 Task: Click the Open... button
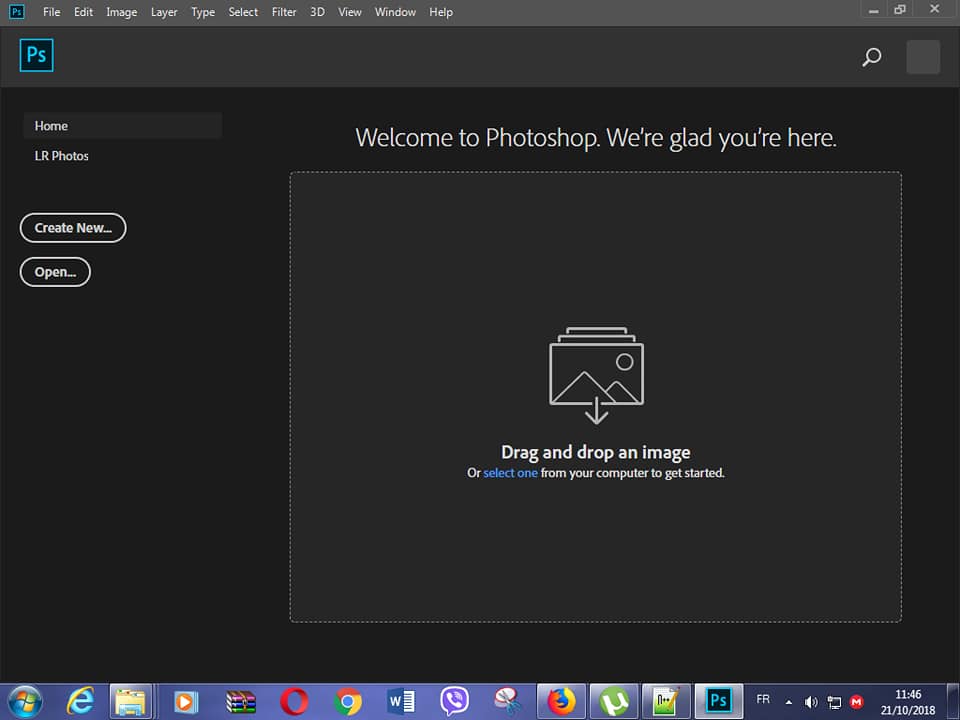[55, 272]
